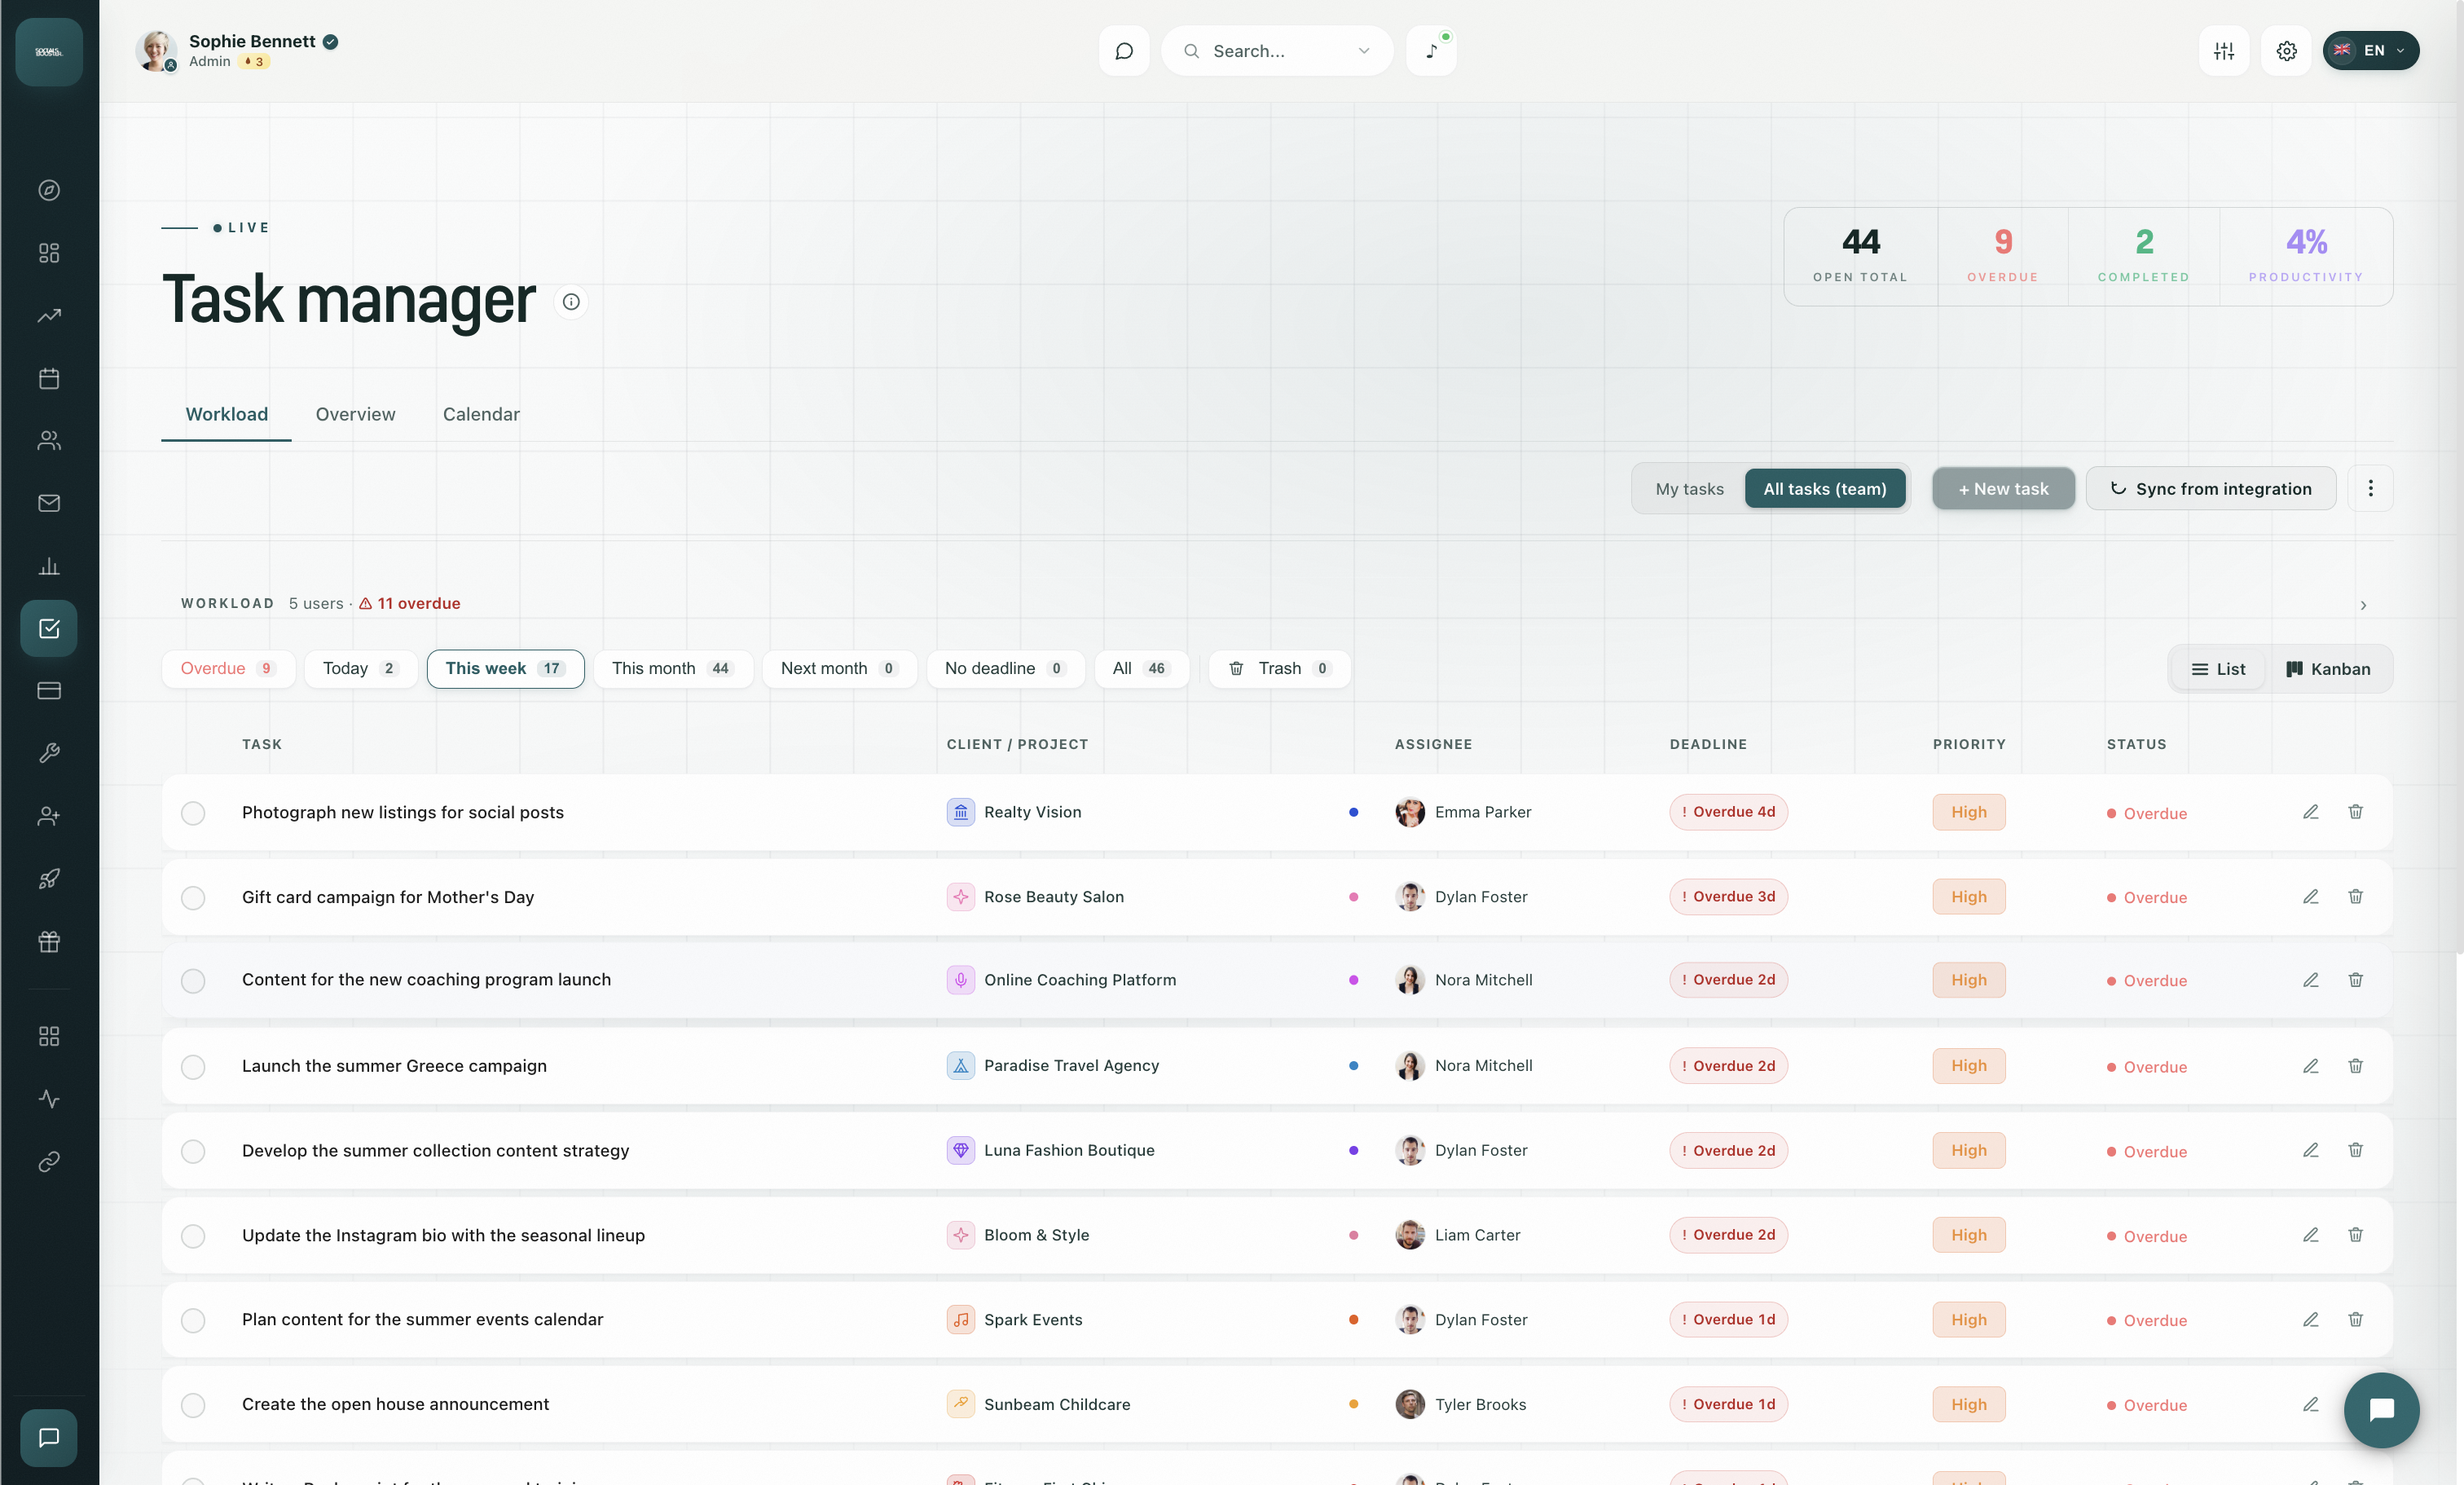Image resolution: width=2464 pixels, height=1485 pixels.
Task: Filter by No deadline tasks
Action: point(1005,669)
